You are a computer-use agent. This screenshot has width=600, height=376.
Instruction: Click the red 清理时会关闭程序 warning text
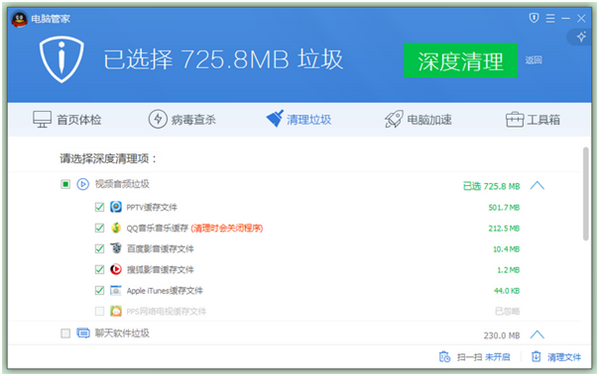tap(227, 228)
